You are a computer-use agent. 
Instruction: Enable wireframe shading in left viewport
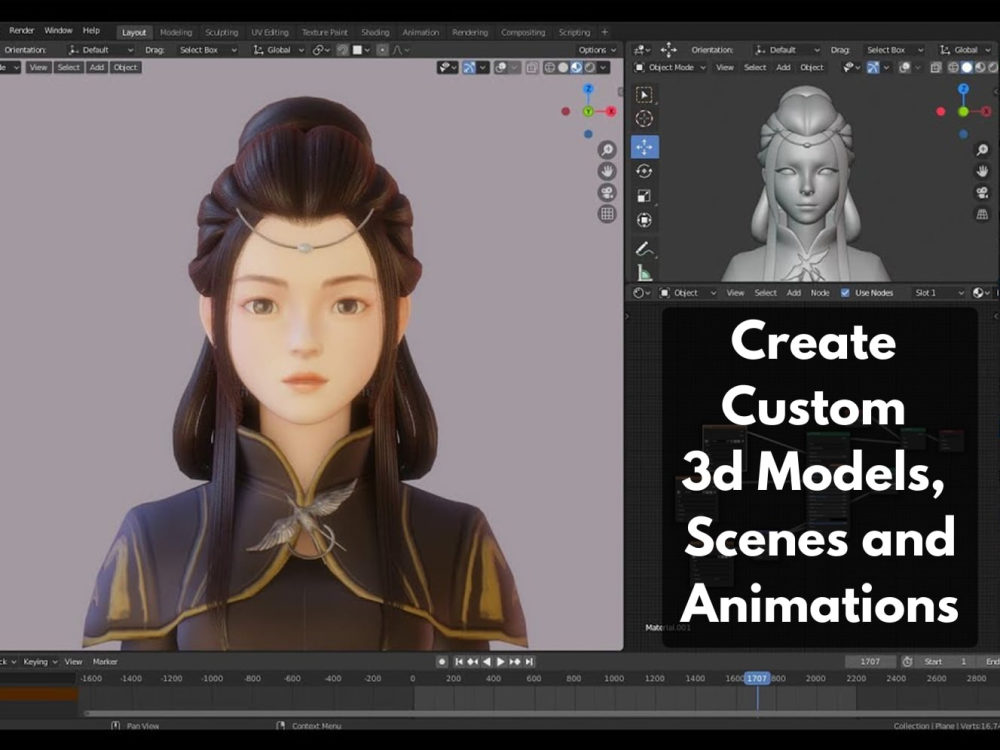tap(549, 68)
